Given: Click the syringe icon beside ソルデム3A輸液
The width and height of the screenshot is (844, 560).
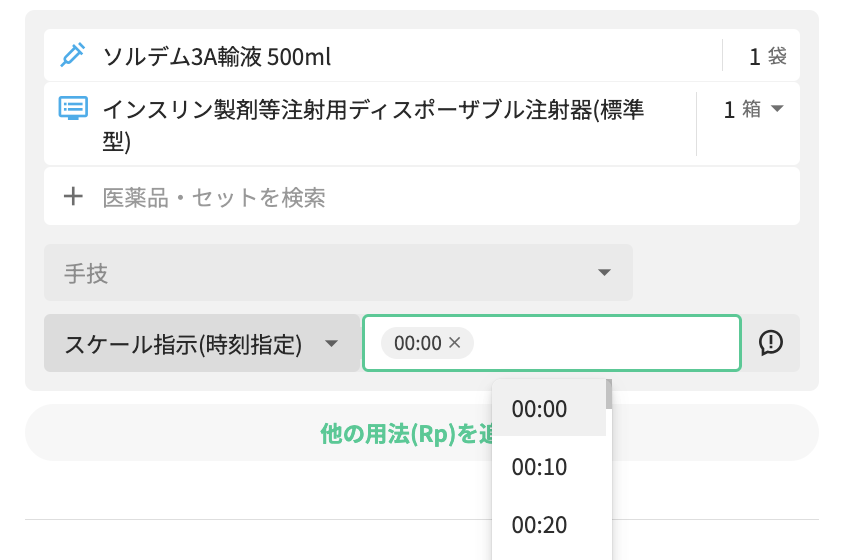Looking at the screenshot, I should 72,56.
